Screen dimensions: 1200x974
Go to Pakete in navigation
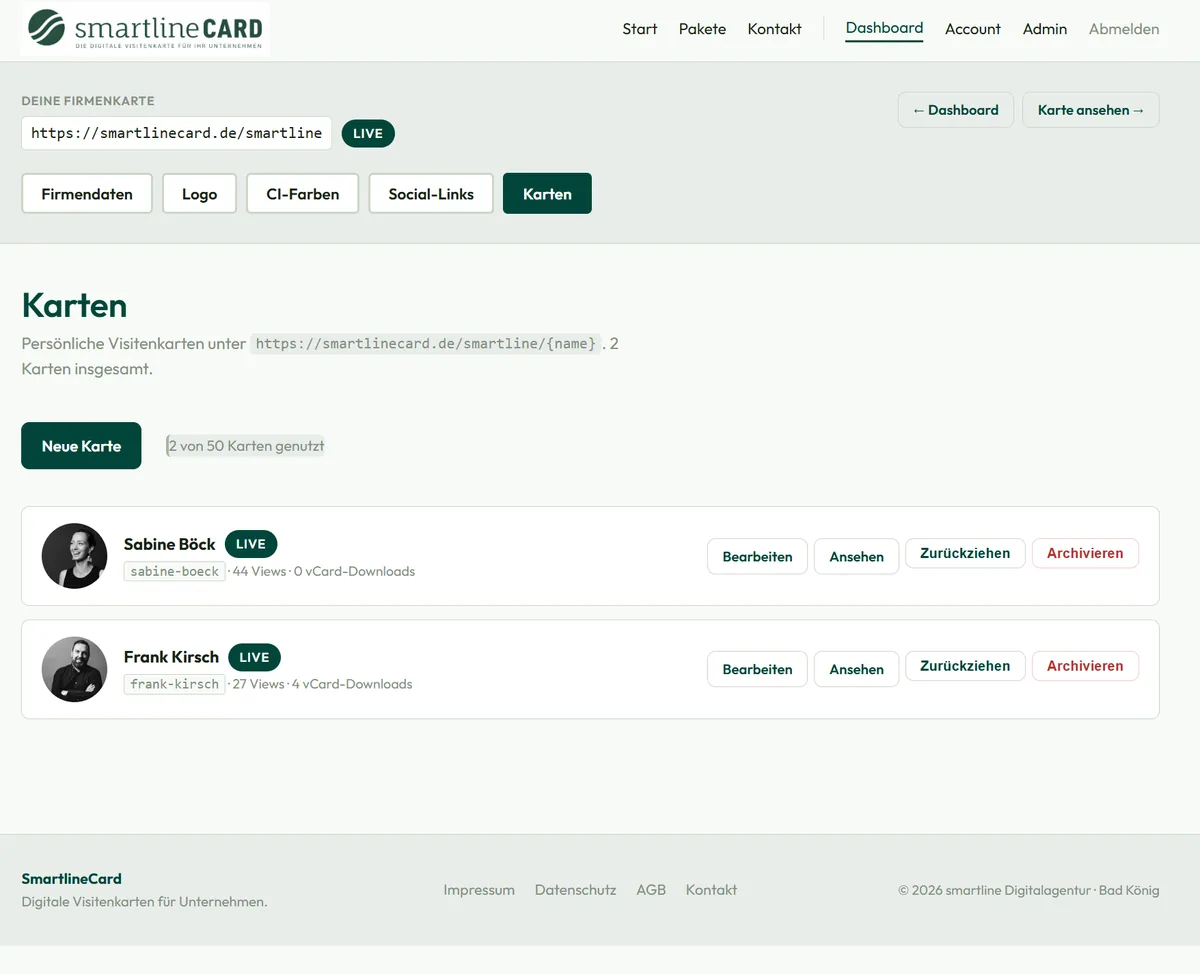point(702,29)
